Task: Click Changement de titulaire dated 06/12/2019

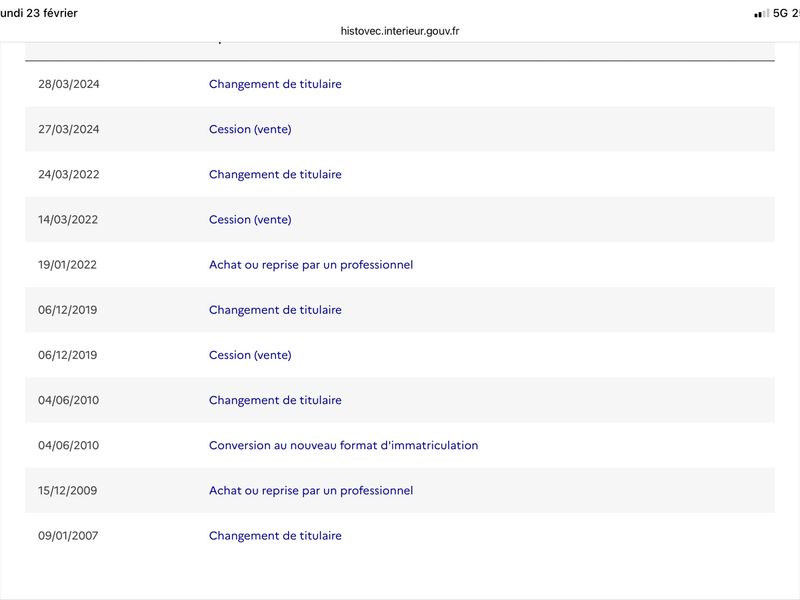Action: 275,310
